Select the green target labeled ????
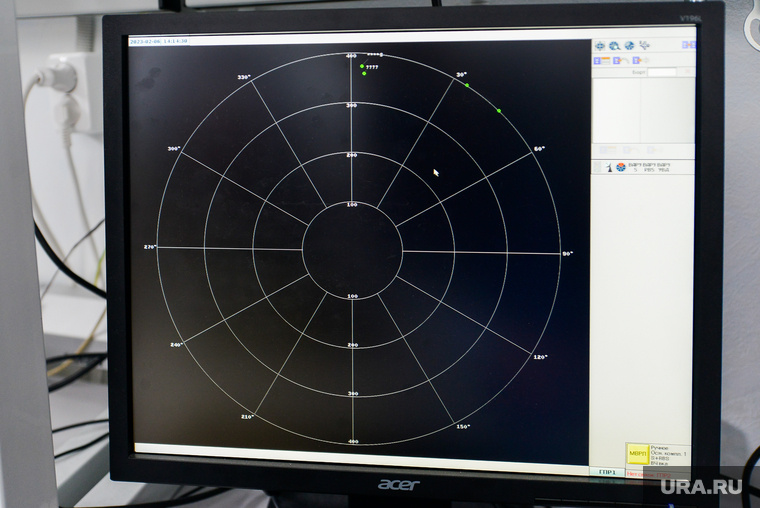This screenshot has width=760, height=508. point(362,66)
